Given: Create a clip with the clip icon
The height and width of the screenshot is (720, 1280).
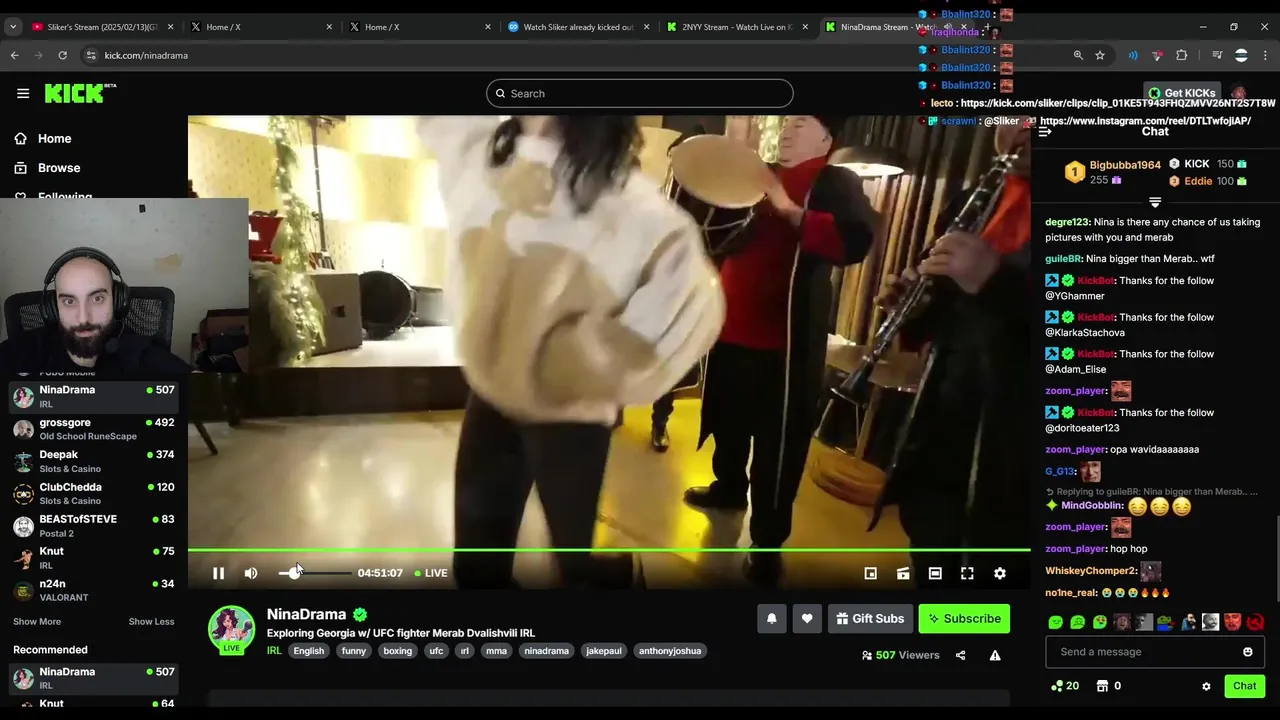Looking at the screenshot, I should pos(903,573).
